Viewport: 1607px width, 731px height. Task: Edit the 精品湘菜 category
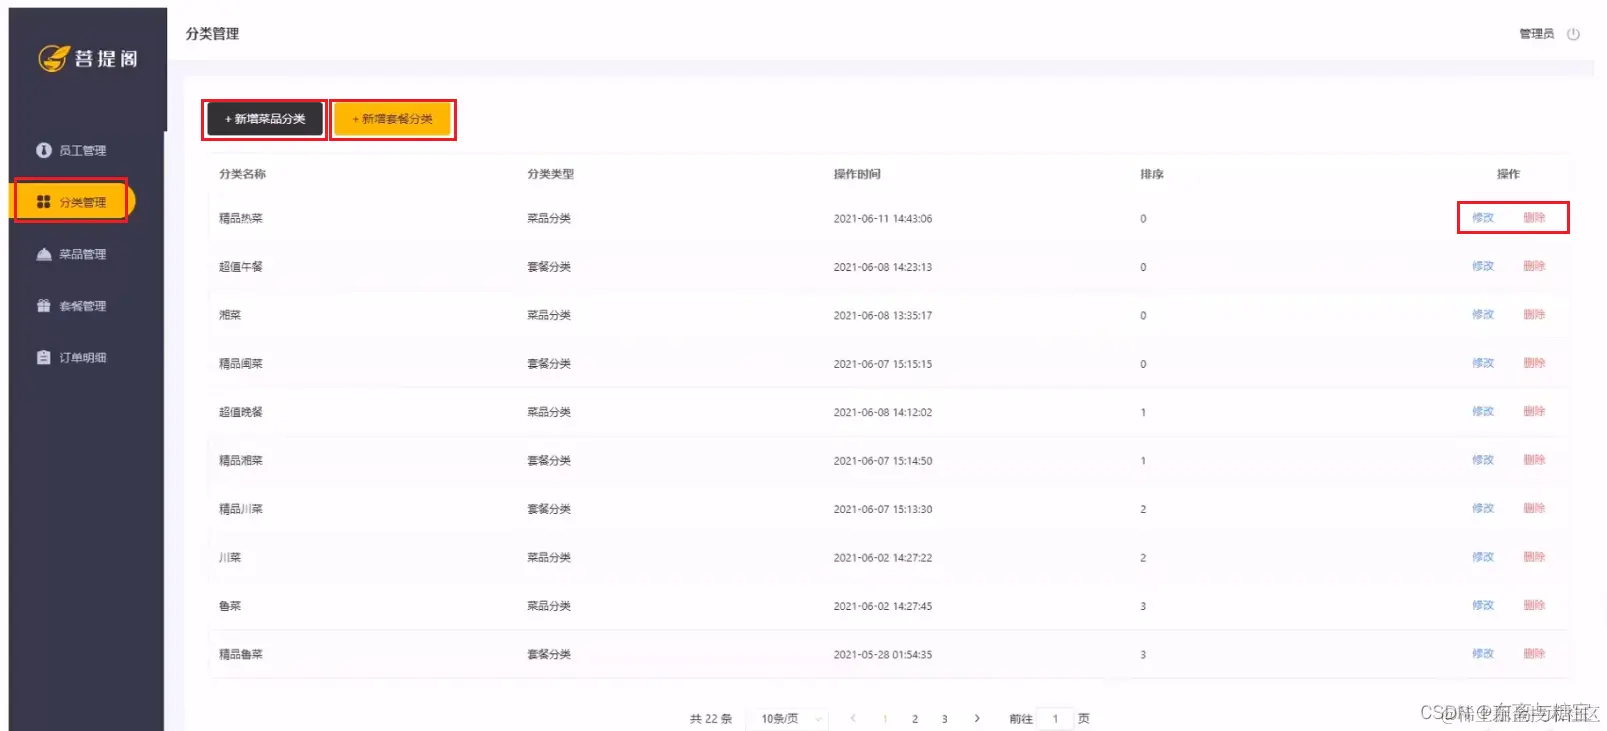pyautogui.click(x=1483, y=460)
